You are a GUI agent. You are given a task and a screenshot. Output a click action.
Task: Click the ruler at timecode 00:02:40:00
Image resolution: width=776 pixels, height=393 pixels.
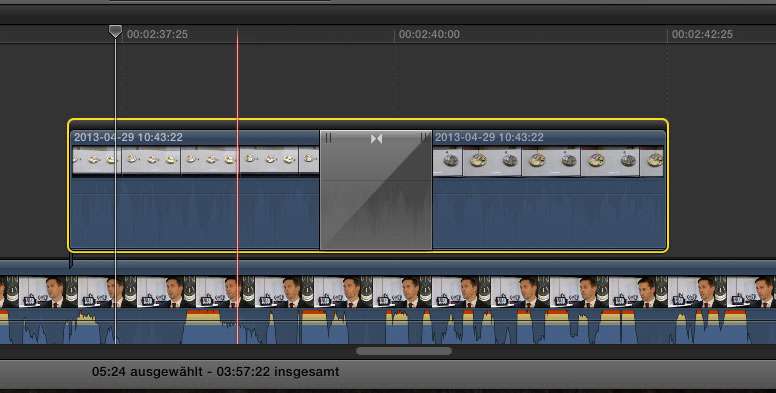pos(429,34)
